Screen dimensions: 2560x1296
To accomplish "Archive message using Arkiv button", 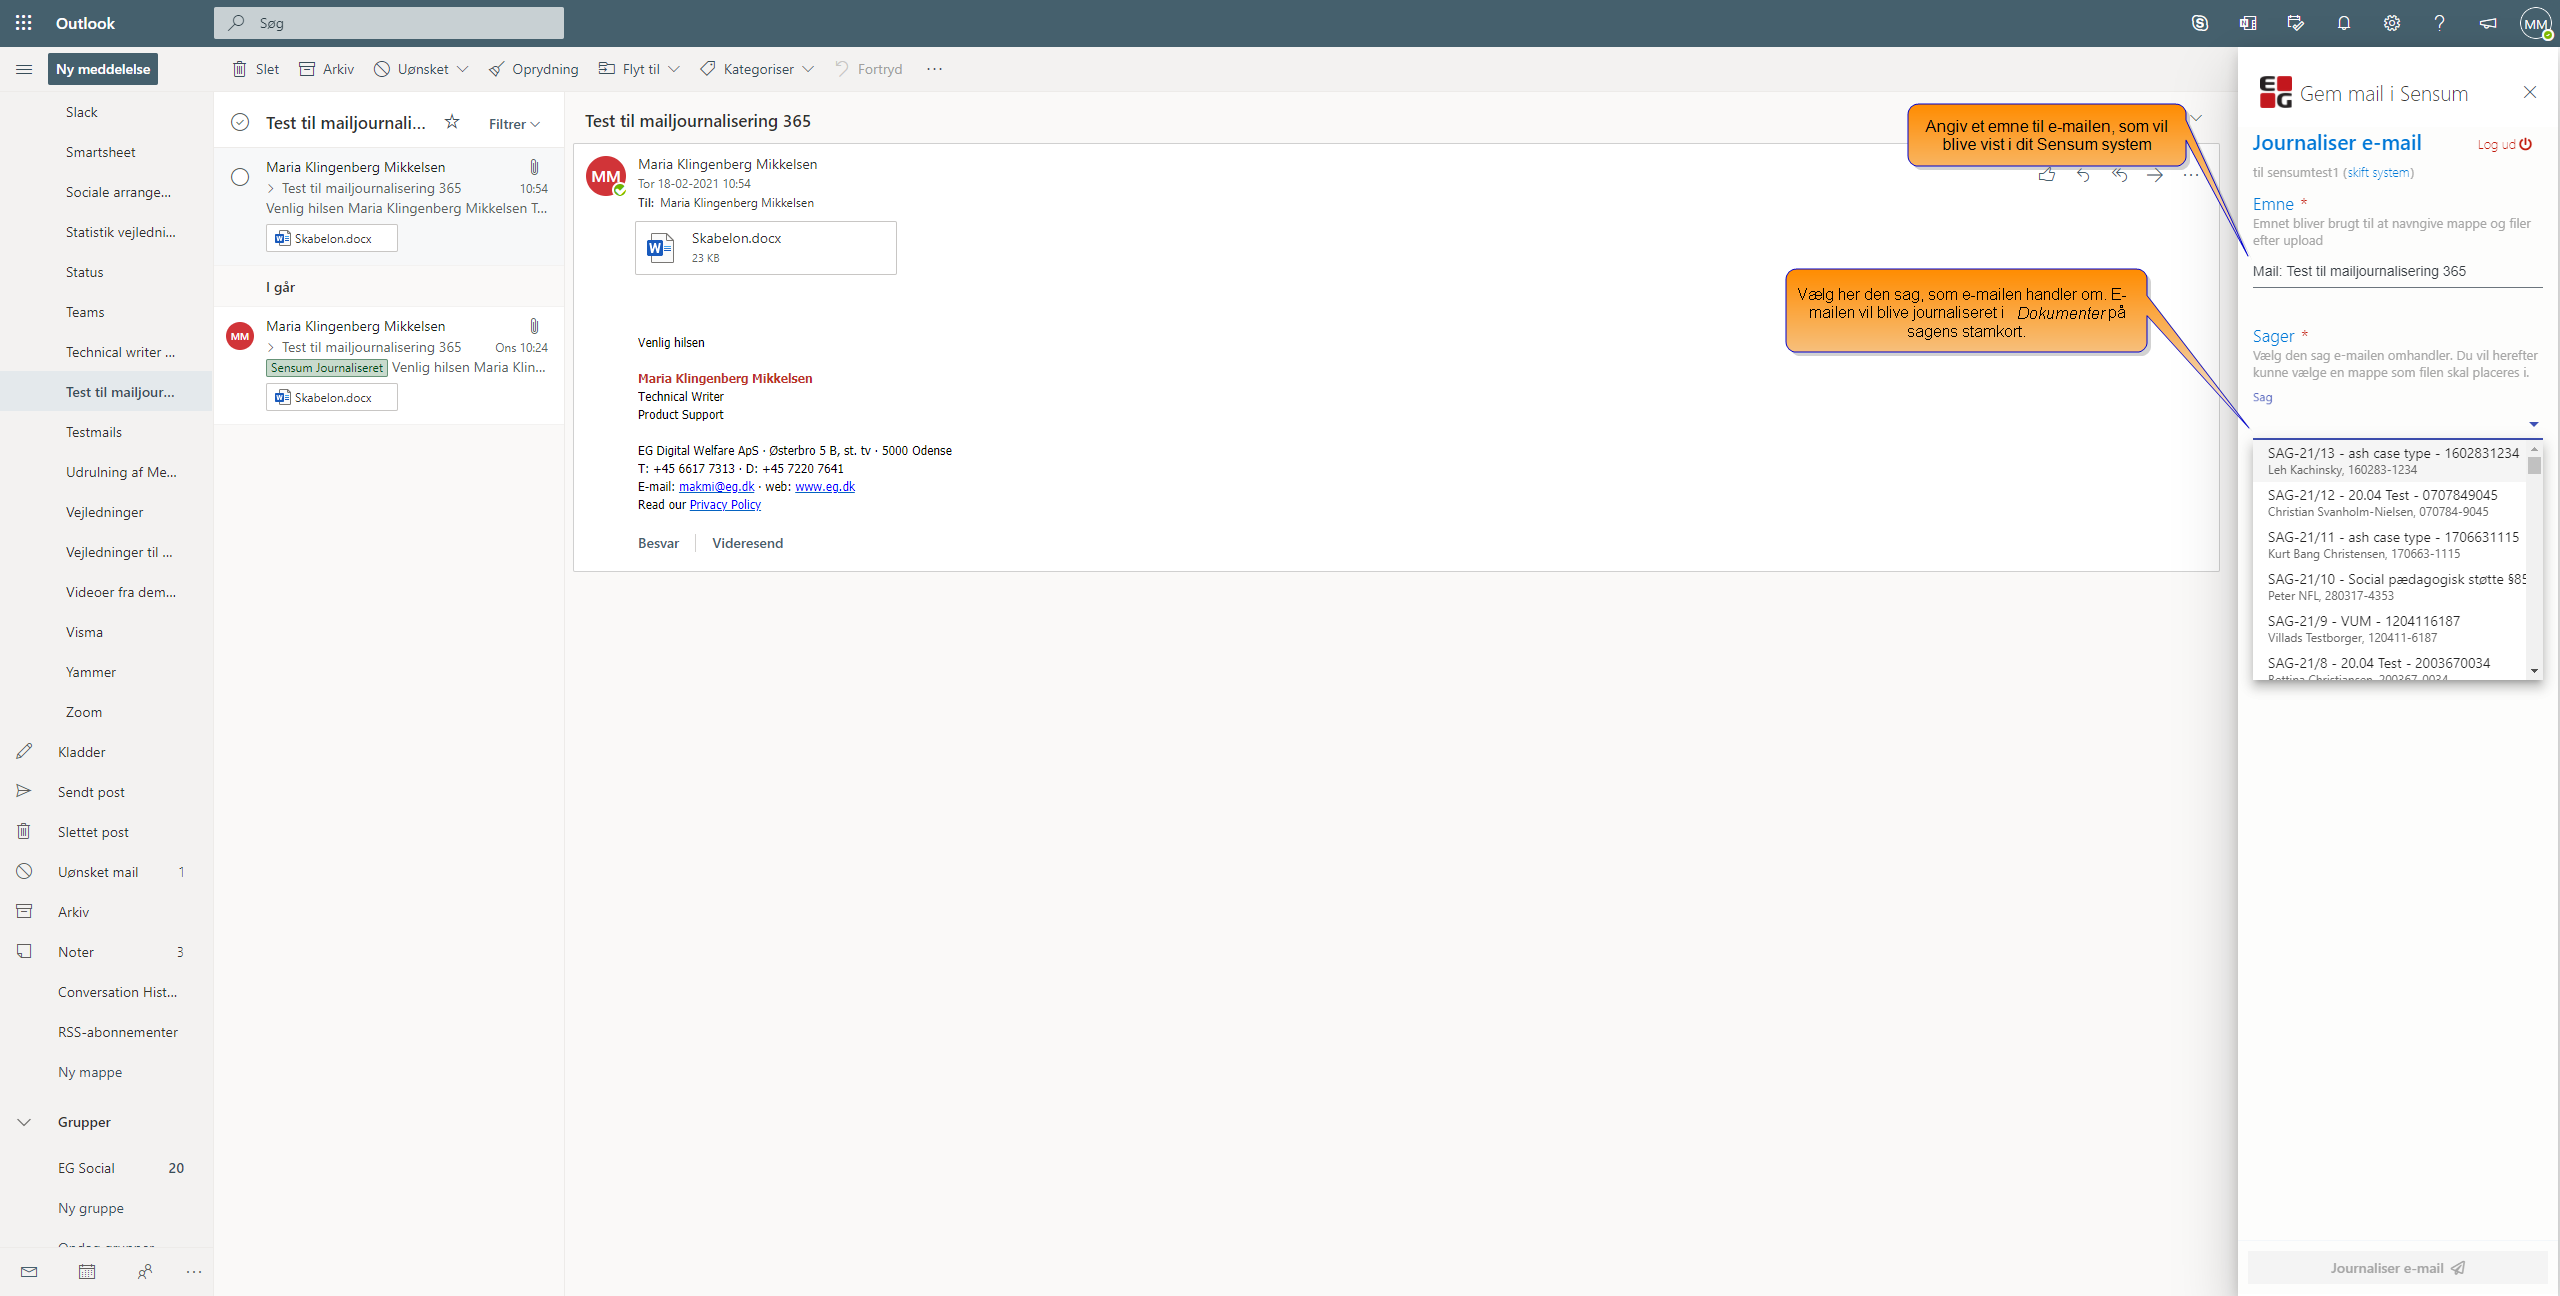I will [x=327, y=69].
